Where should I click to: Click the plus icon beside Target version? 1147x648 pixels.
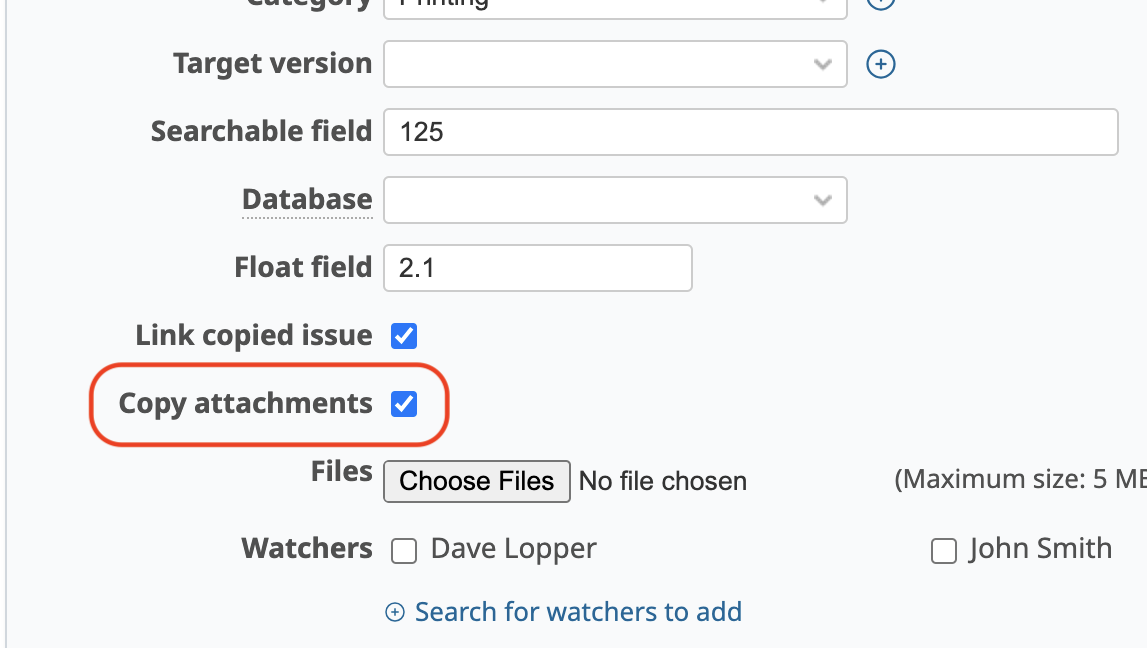click(880, 65)
